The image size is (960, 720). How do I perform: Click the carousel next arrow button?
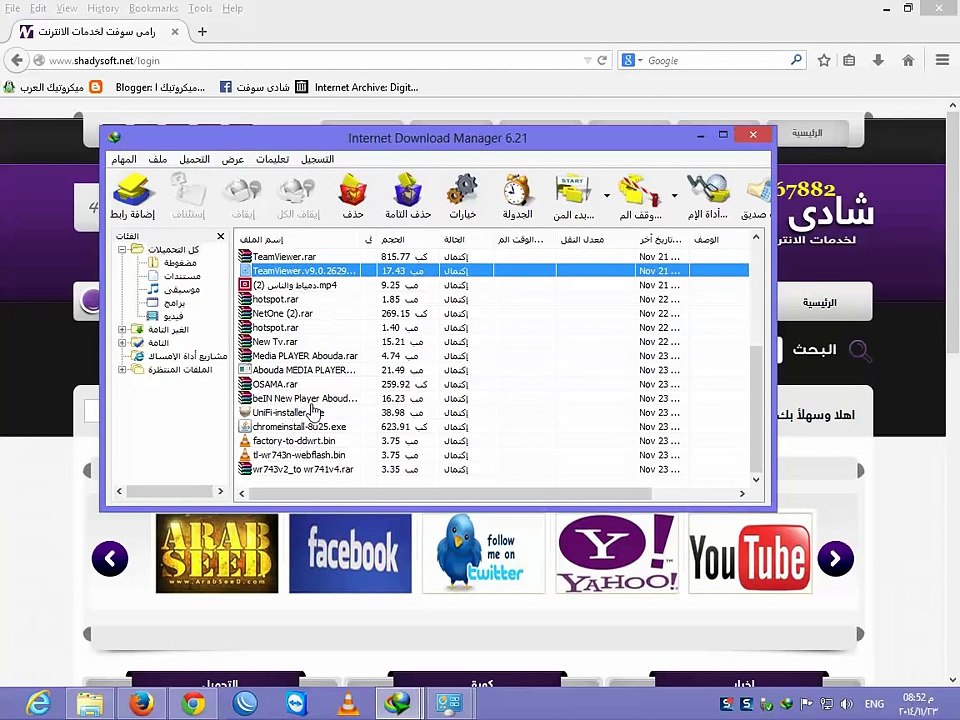pos(836,558)
